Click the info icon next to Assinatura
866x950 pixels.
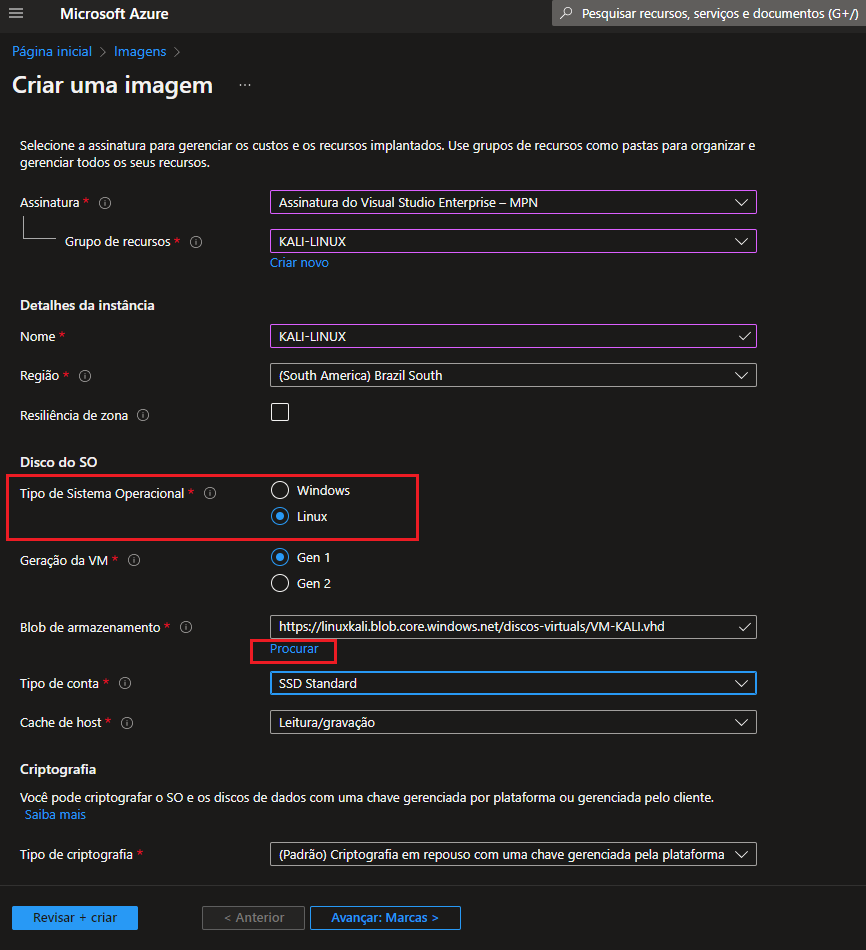(105, 203)
